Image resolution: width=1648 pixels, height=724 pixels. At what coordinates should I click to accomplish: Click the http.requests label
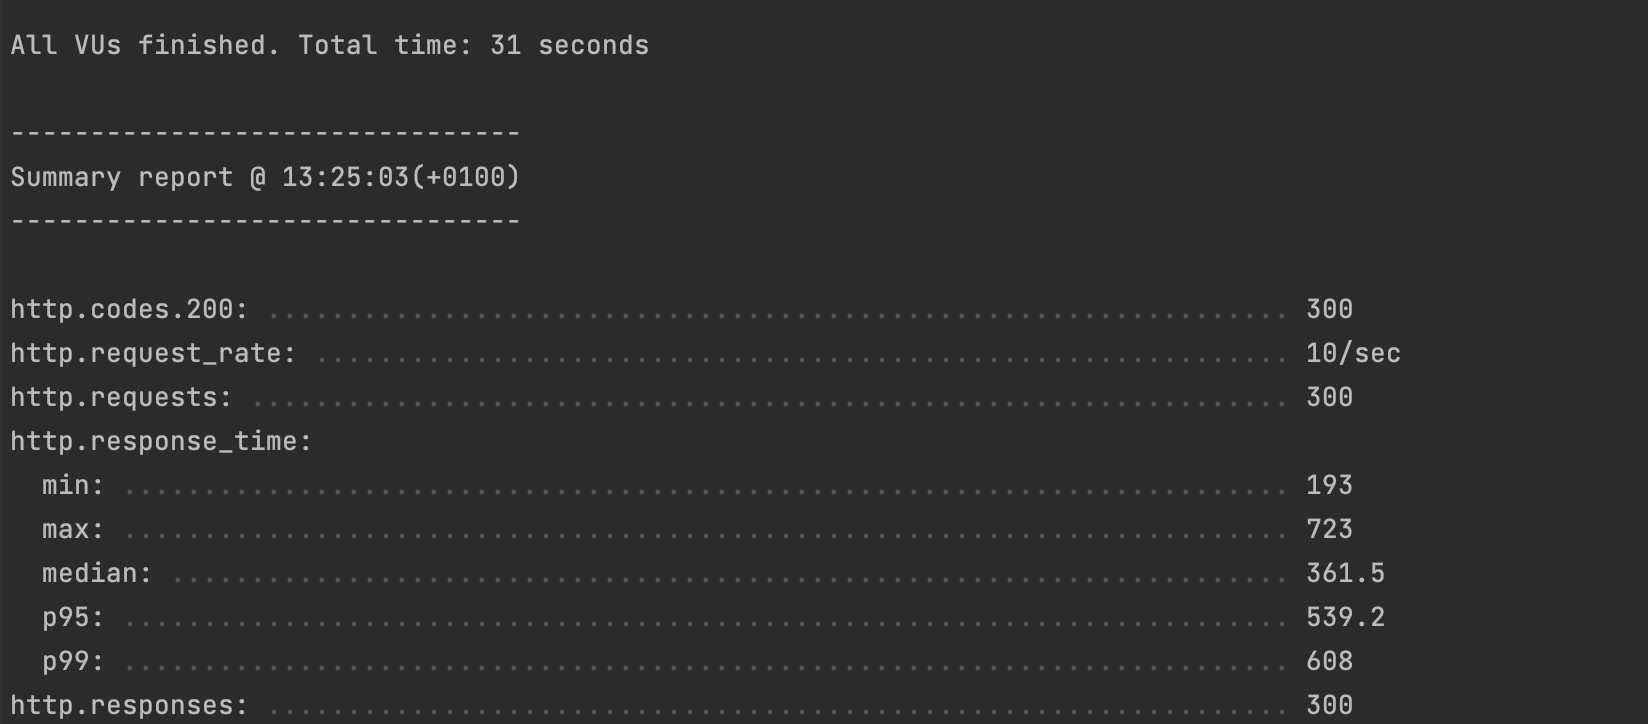pos(121,397)
